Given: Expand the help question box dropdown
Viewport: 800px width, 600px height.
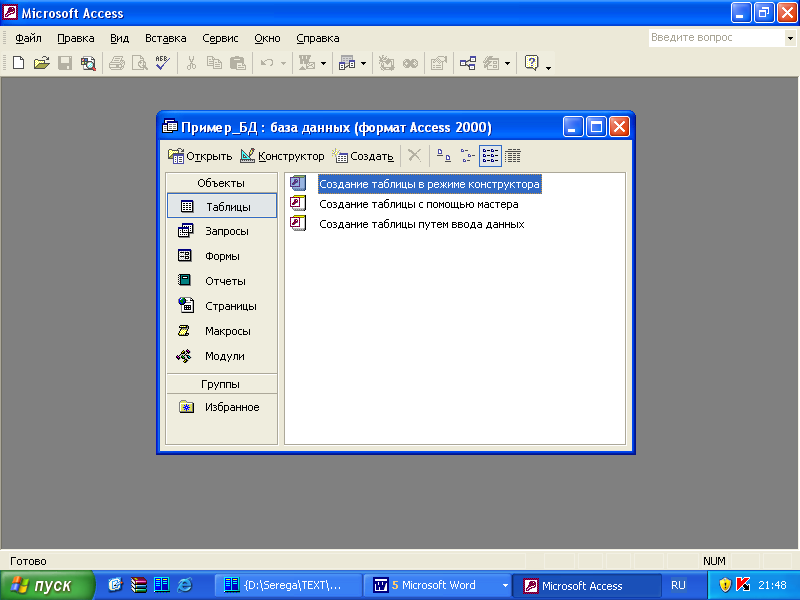Looking at the screenshot, I should 790,38.
